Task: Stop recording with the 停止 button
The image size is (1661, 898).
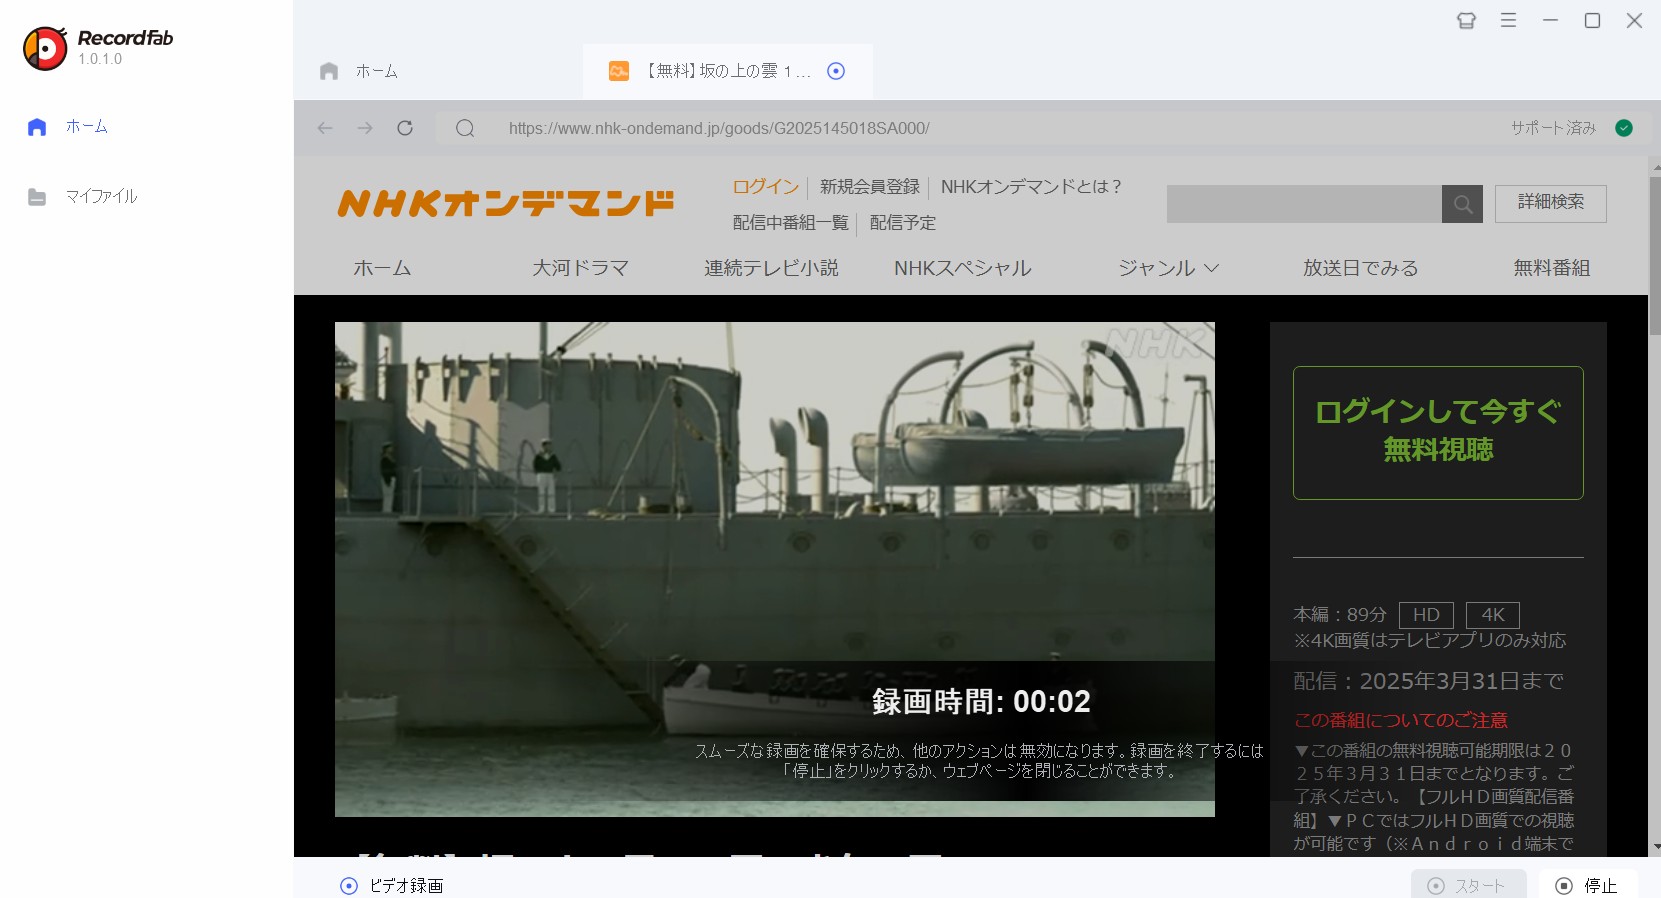Action: click(1588, 885)
